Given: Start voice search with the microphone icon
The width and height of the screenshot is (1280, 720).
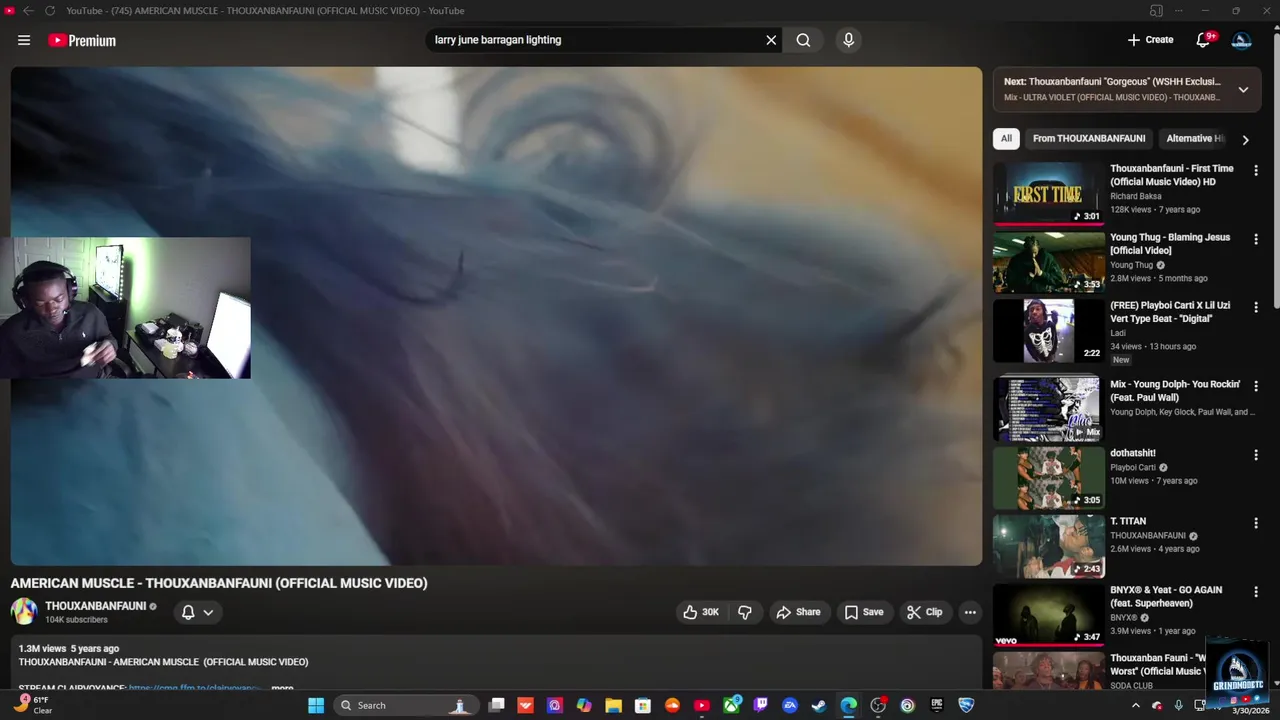Looking at the screenshot, I should click(848, 40).
